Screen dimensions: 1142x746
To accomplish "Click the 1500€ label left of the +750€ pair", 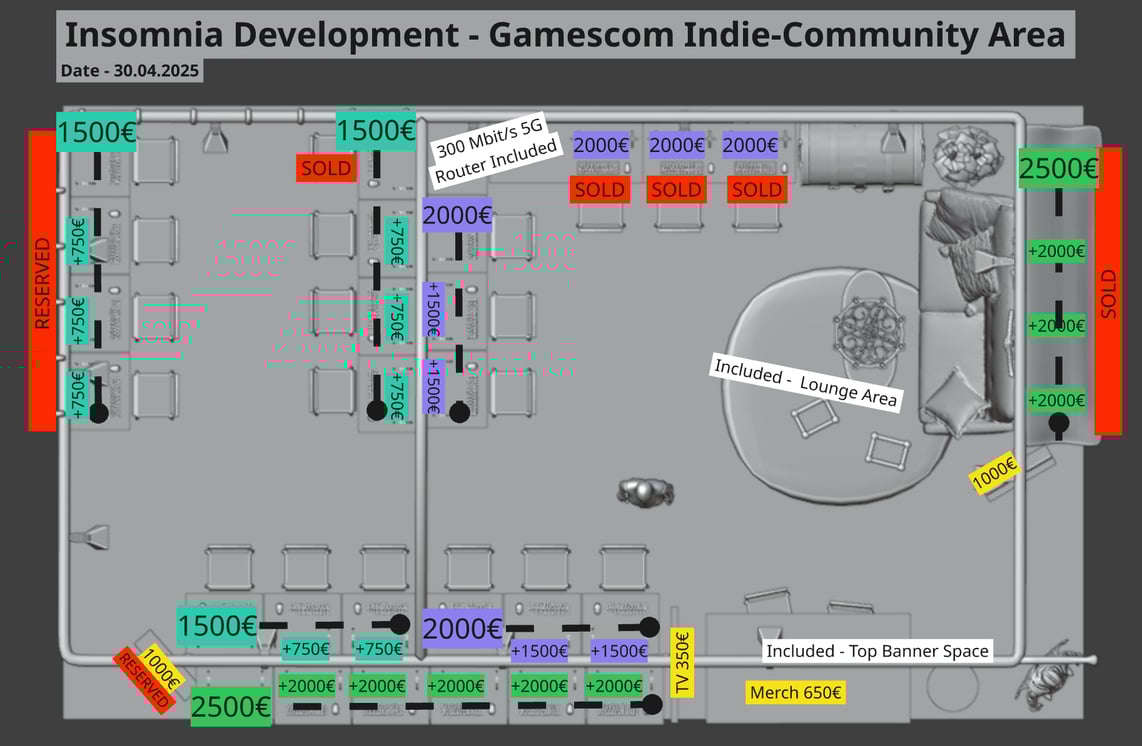I will pyautogui.click(x=217, y=626).
